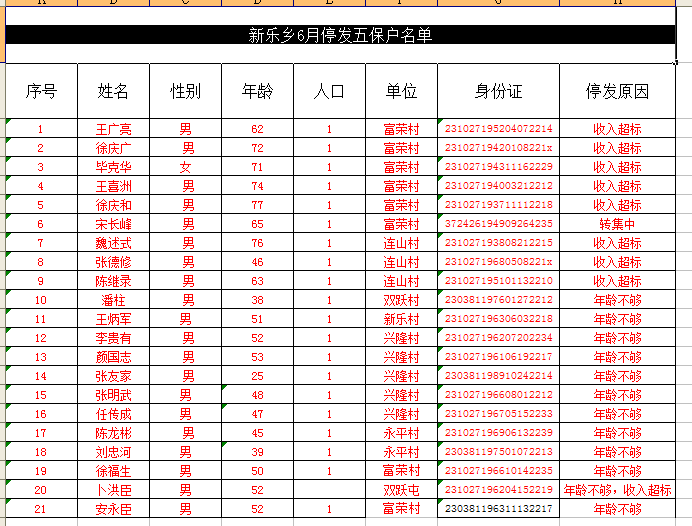Click the 身份证 header cell
Viewport: 692px width, 526px height.
pyautogui.click(x=498, y=91)
